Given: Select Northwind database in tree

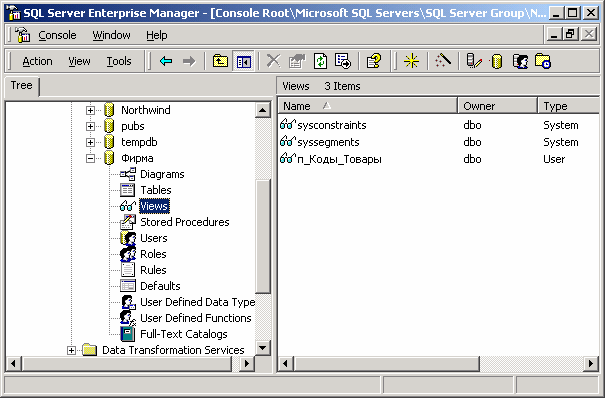Looking at the screenshot, I should tap(145, 110).
